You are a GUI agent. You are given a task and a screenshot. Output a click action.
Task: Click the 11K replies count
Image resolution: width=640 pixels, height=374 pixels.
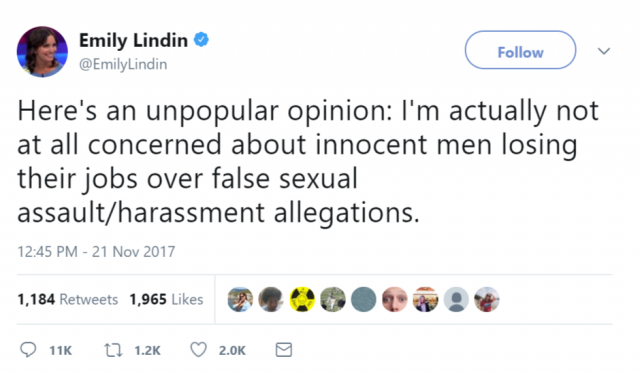point(60,351)
